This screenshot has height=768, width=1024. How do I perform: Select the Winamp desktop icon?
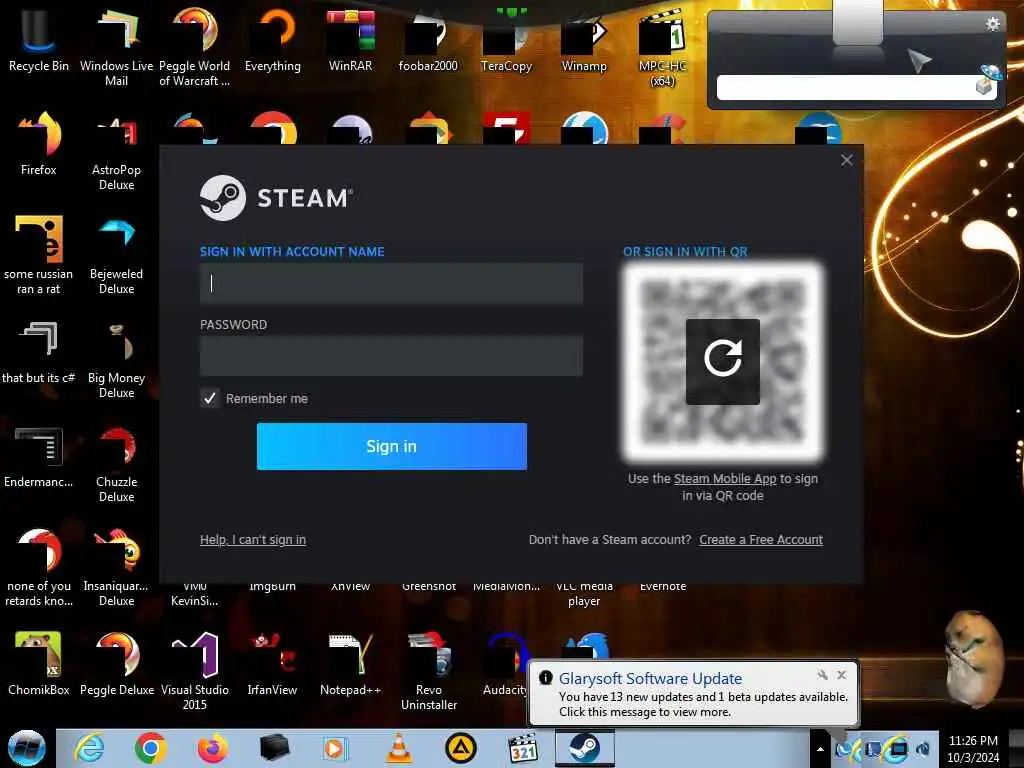584,40
